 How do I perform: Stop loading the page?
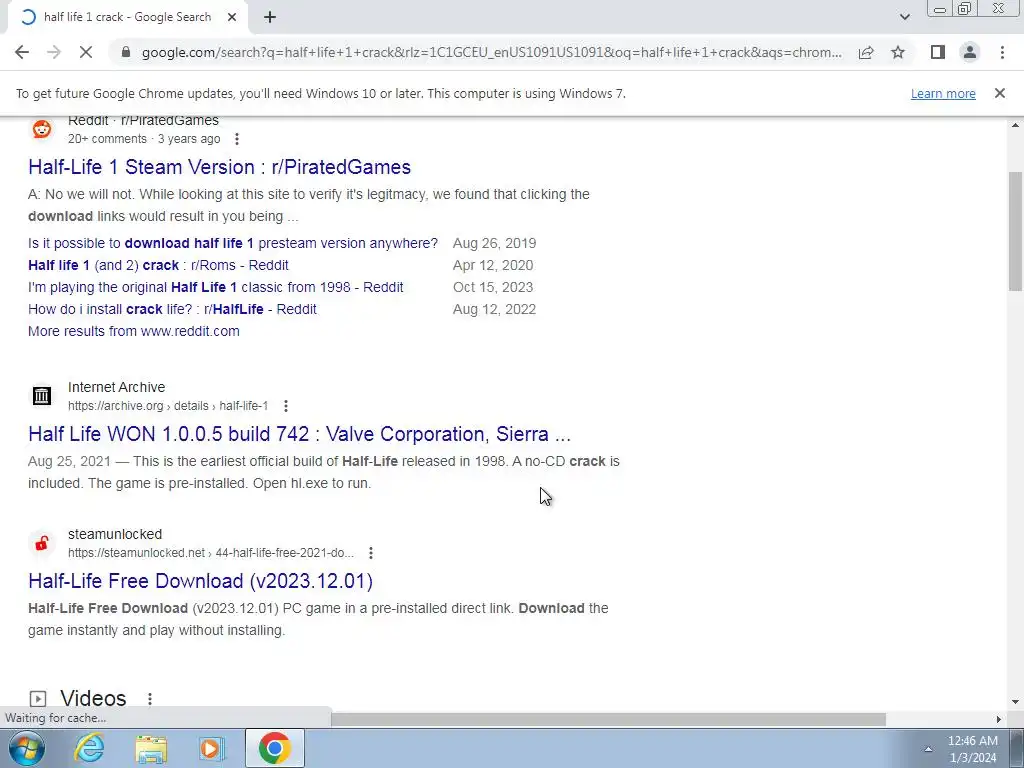pyautogui.click(x=86, y=52)
